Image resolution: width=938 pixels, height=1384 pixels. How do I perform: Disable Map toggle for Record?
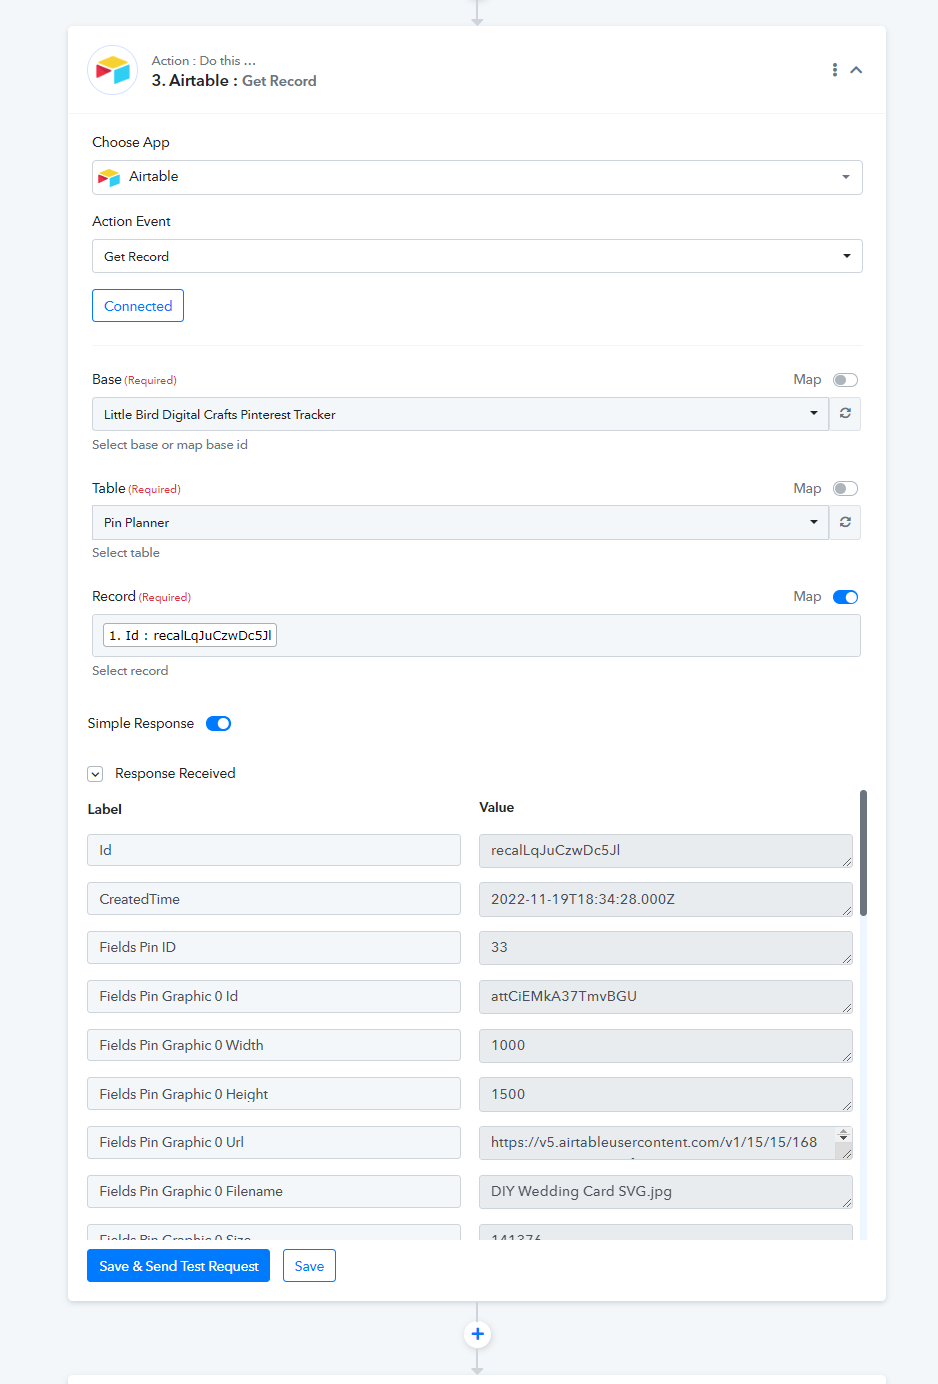coord(845,597)
